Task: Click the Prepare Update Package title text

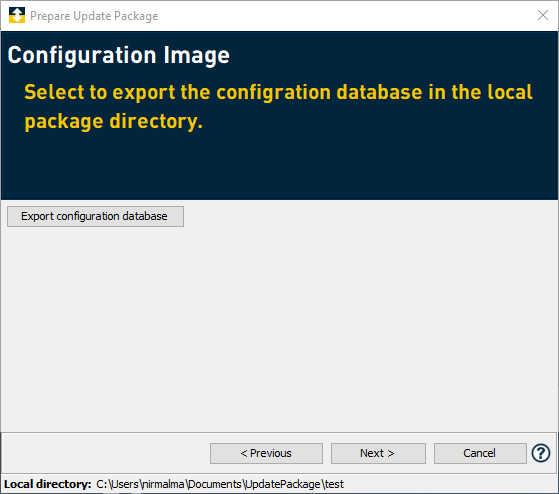Action: (x=94, y=16)
